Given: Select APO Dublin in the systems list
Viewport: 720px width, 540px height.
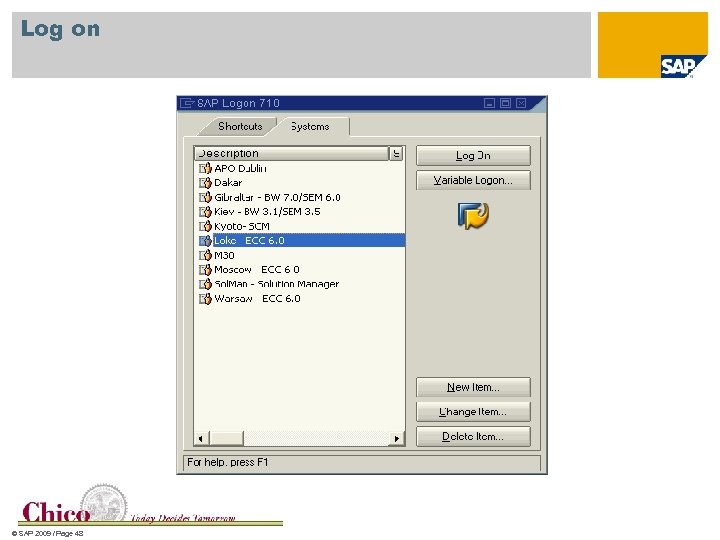Looking at the screenshot, I should point(300,169).
